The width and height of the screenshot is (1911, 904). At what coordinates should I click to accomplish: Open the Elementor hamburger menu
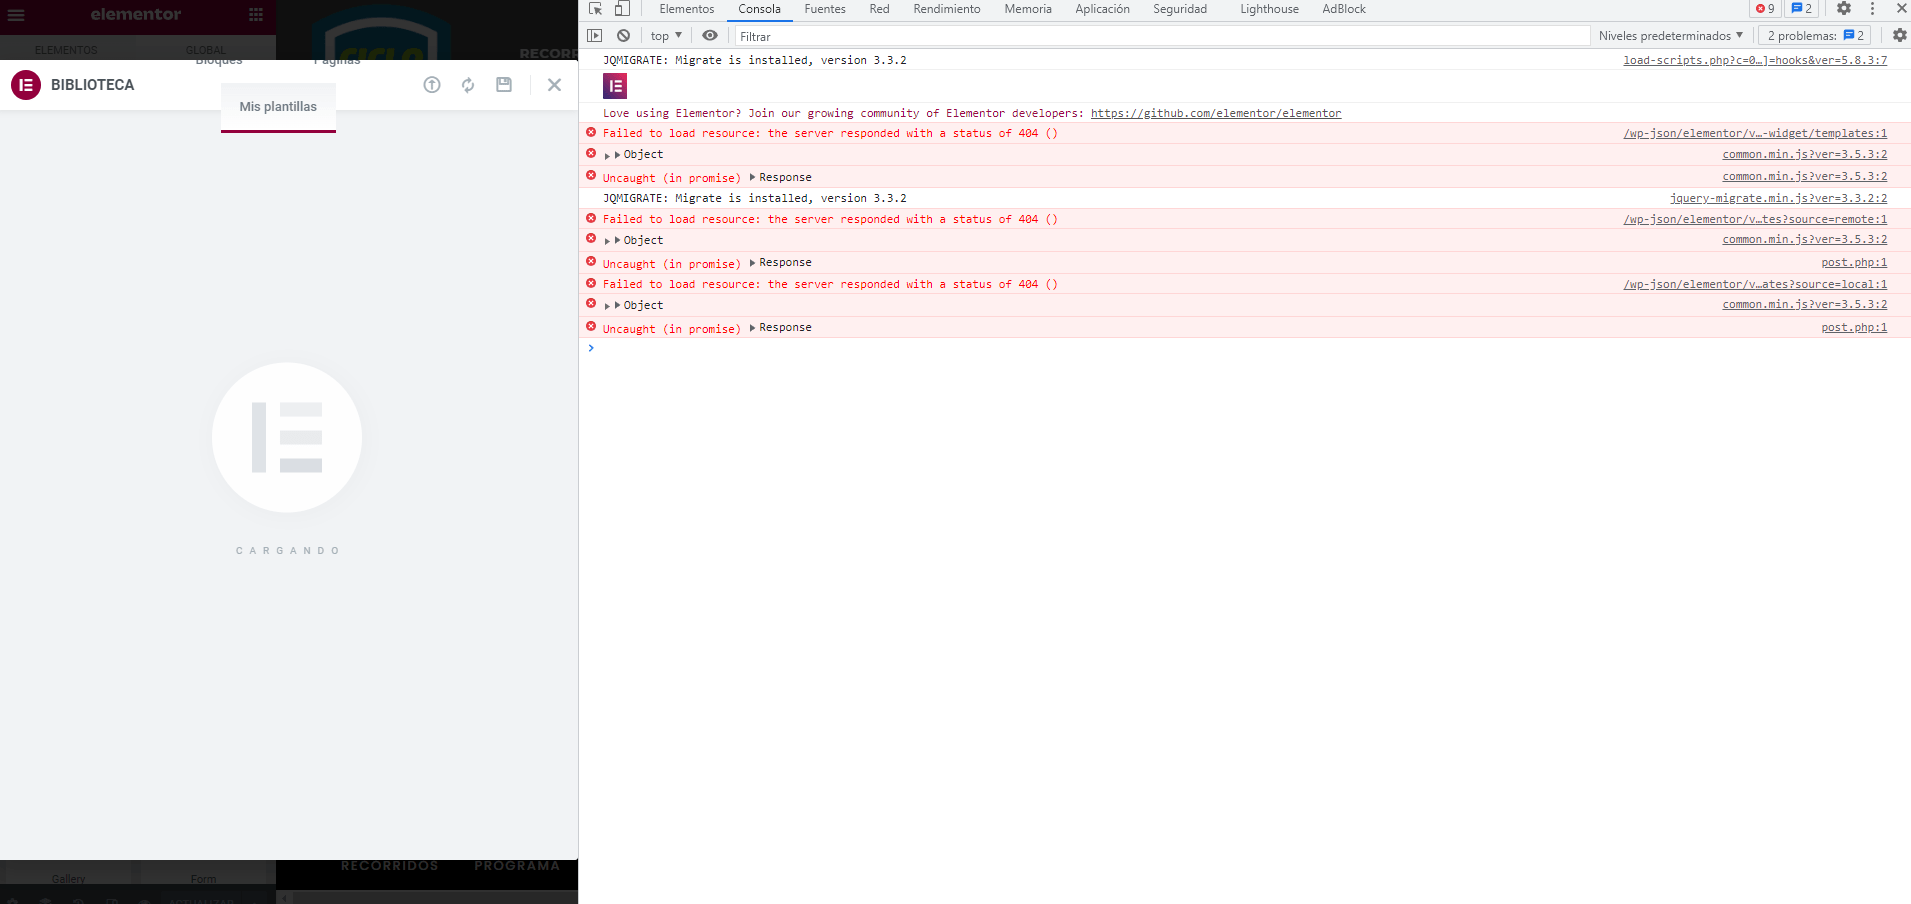pos(16,15)
